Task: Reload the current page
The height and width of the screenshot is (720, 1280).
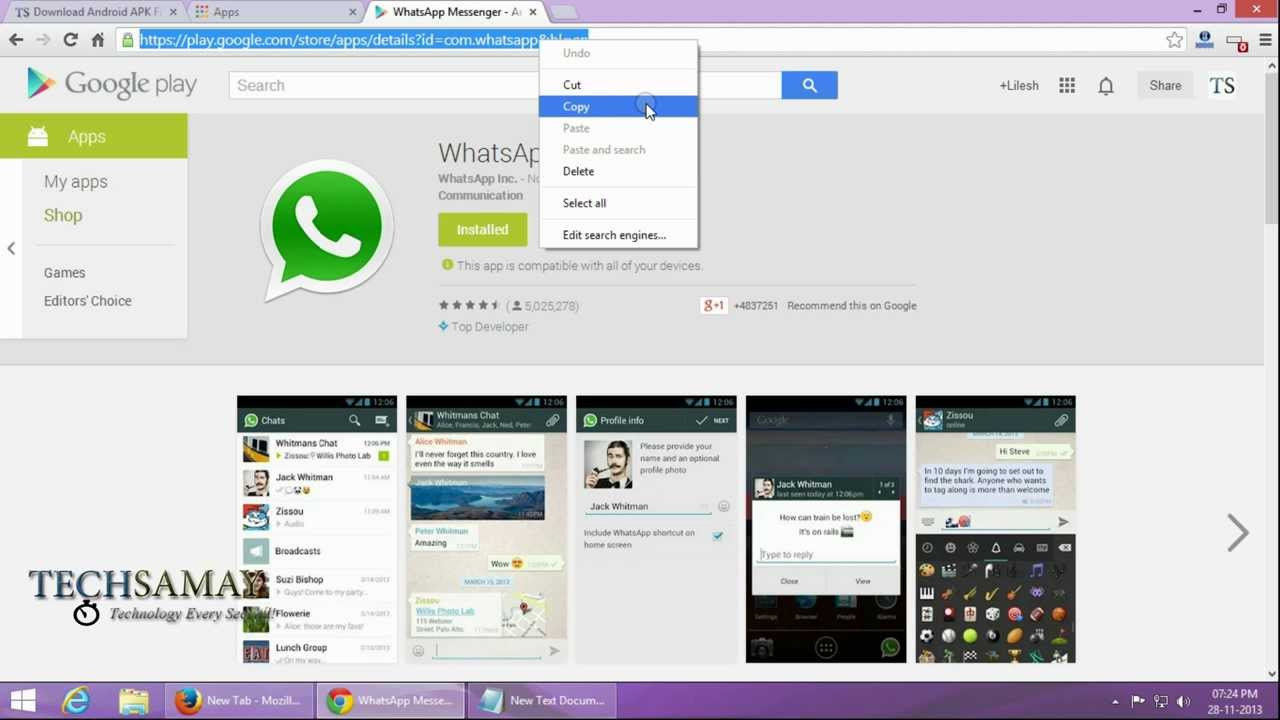Action: [x=70, y=40]
